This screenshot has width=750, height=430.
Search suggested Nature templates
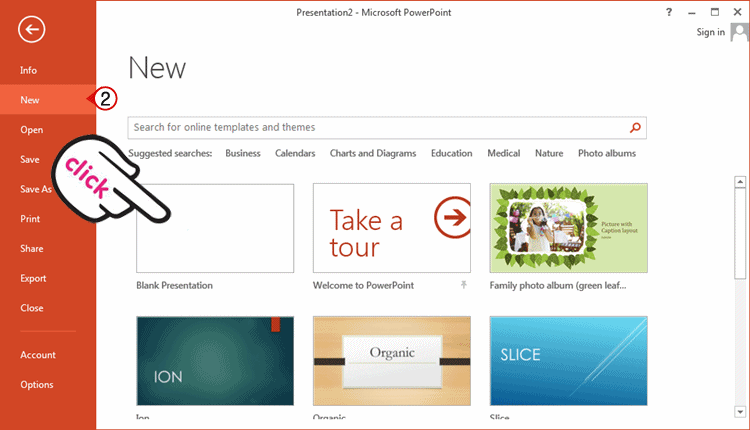click(549, 153)
